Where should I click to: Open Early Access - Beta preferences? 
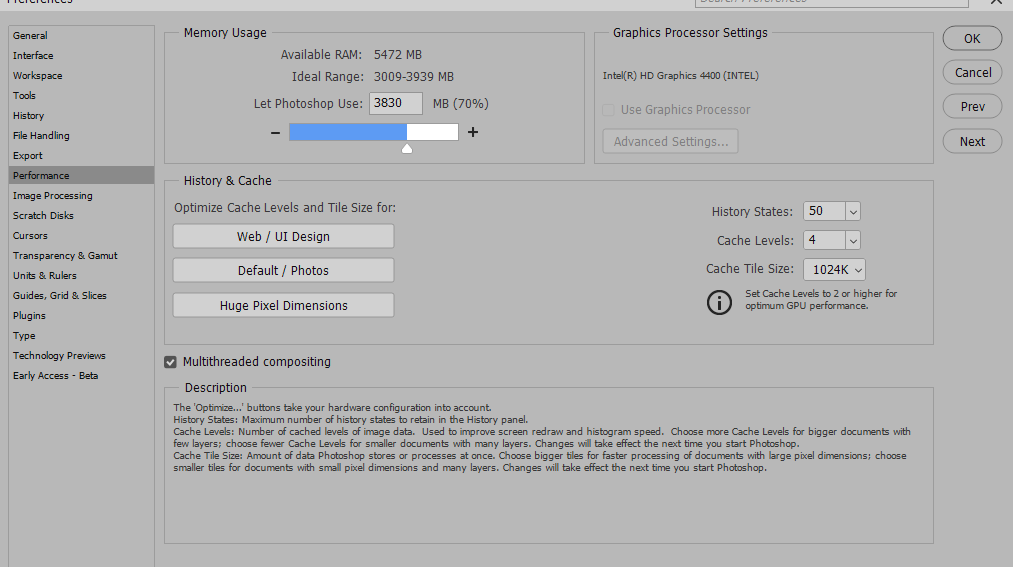(81, 376)
